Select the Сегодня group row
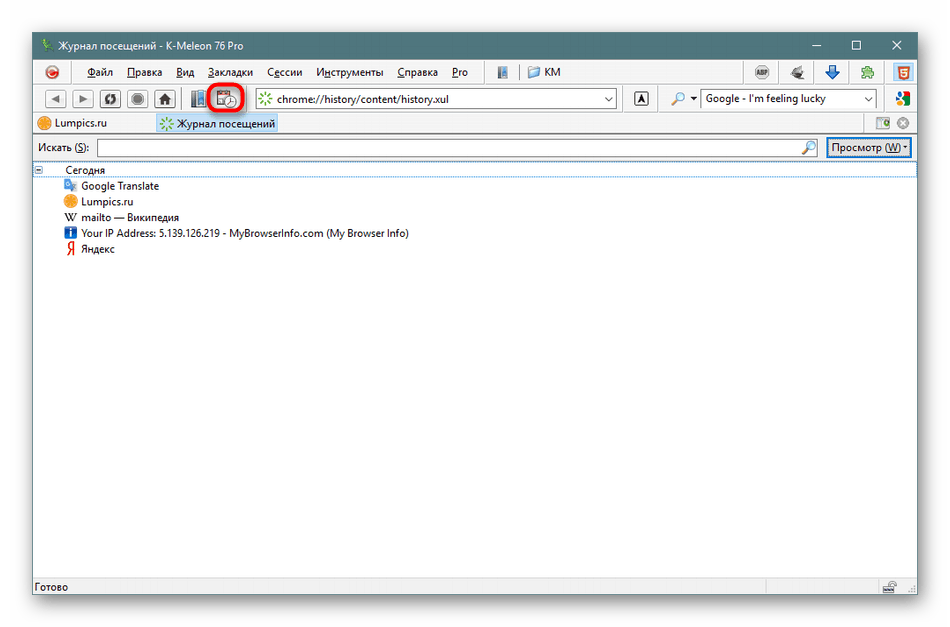This screenshot has width=950, height=627. [x=474, y=170]
